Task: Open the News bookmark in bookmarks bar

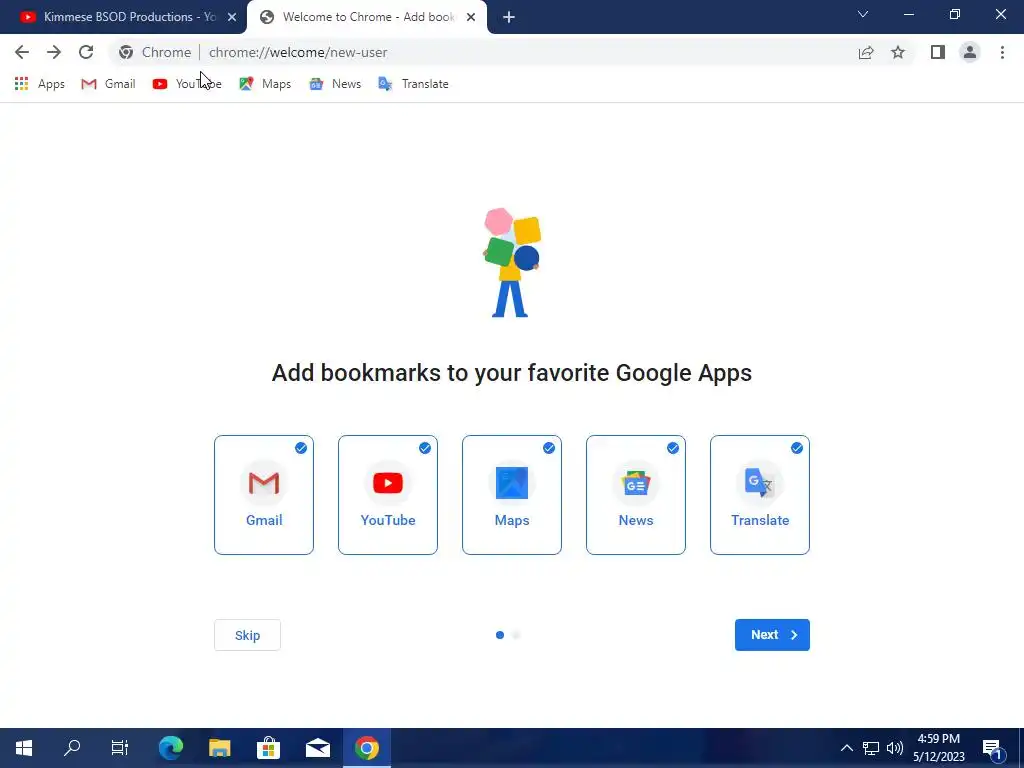Action: click(335, 84)
